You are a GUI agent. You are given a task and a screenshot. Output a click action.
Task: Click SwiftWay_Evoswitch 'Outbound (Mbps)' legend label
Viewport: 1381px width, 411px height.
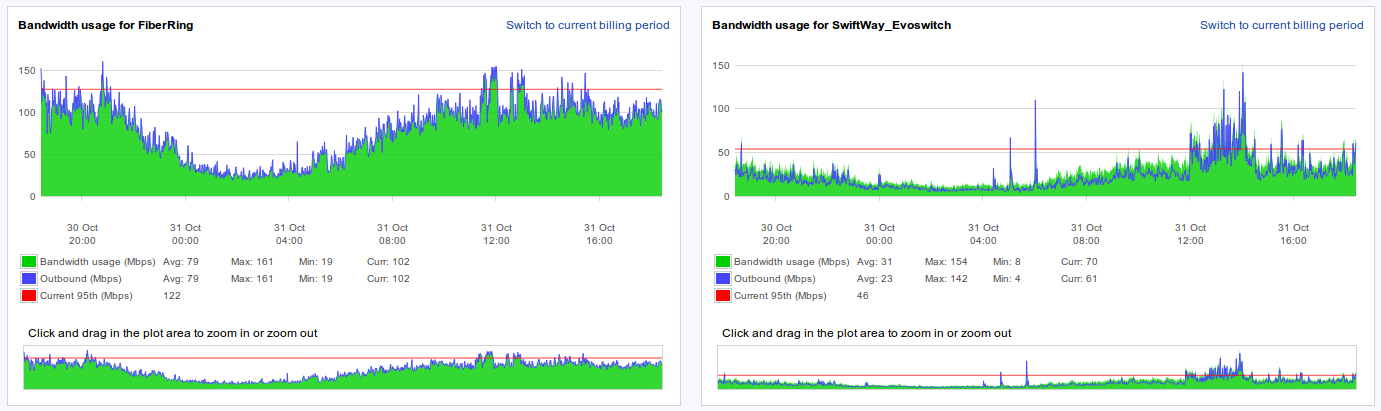pos(773,279)
